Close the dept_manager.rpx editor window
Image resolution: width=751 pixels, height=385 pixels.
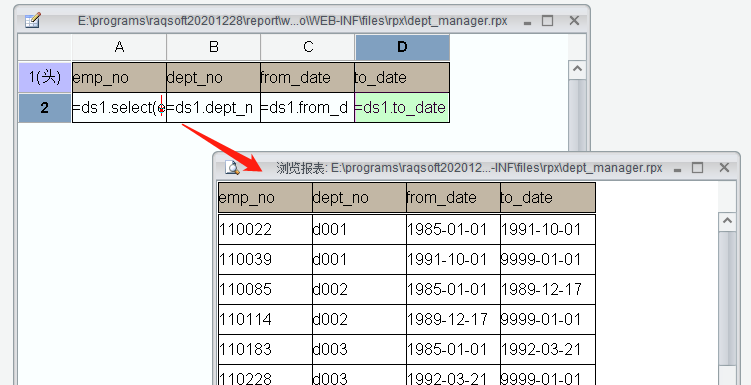tap(574, 21)
